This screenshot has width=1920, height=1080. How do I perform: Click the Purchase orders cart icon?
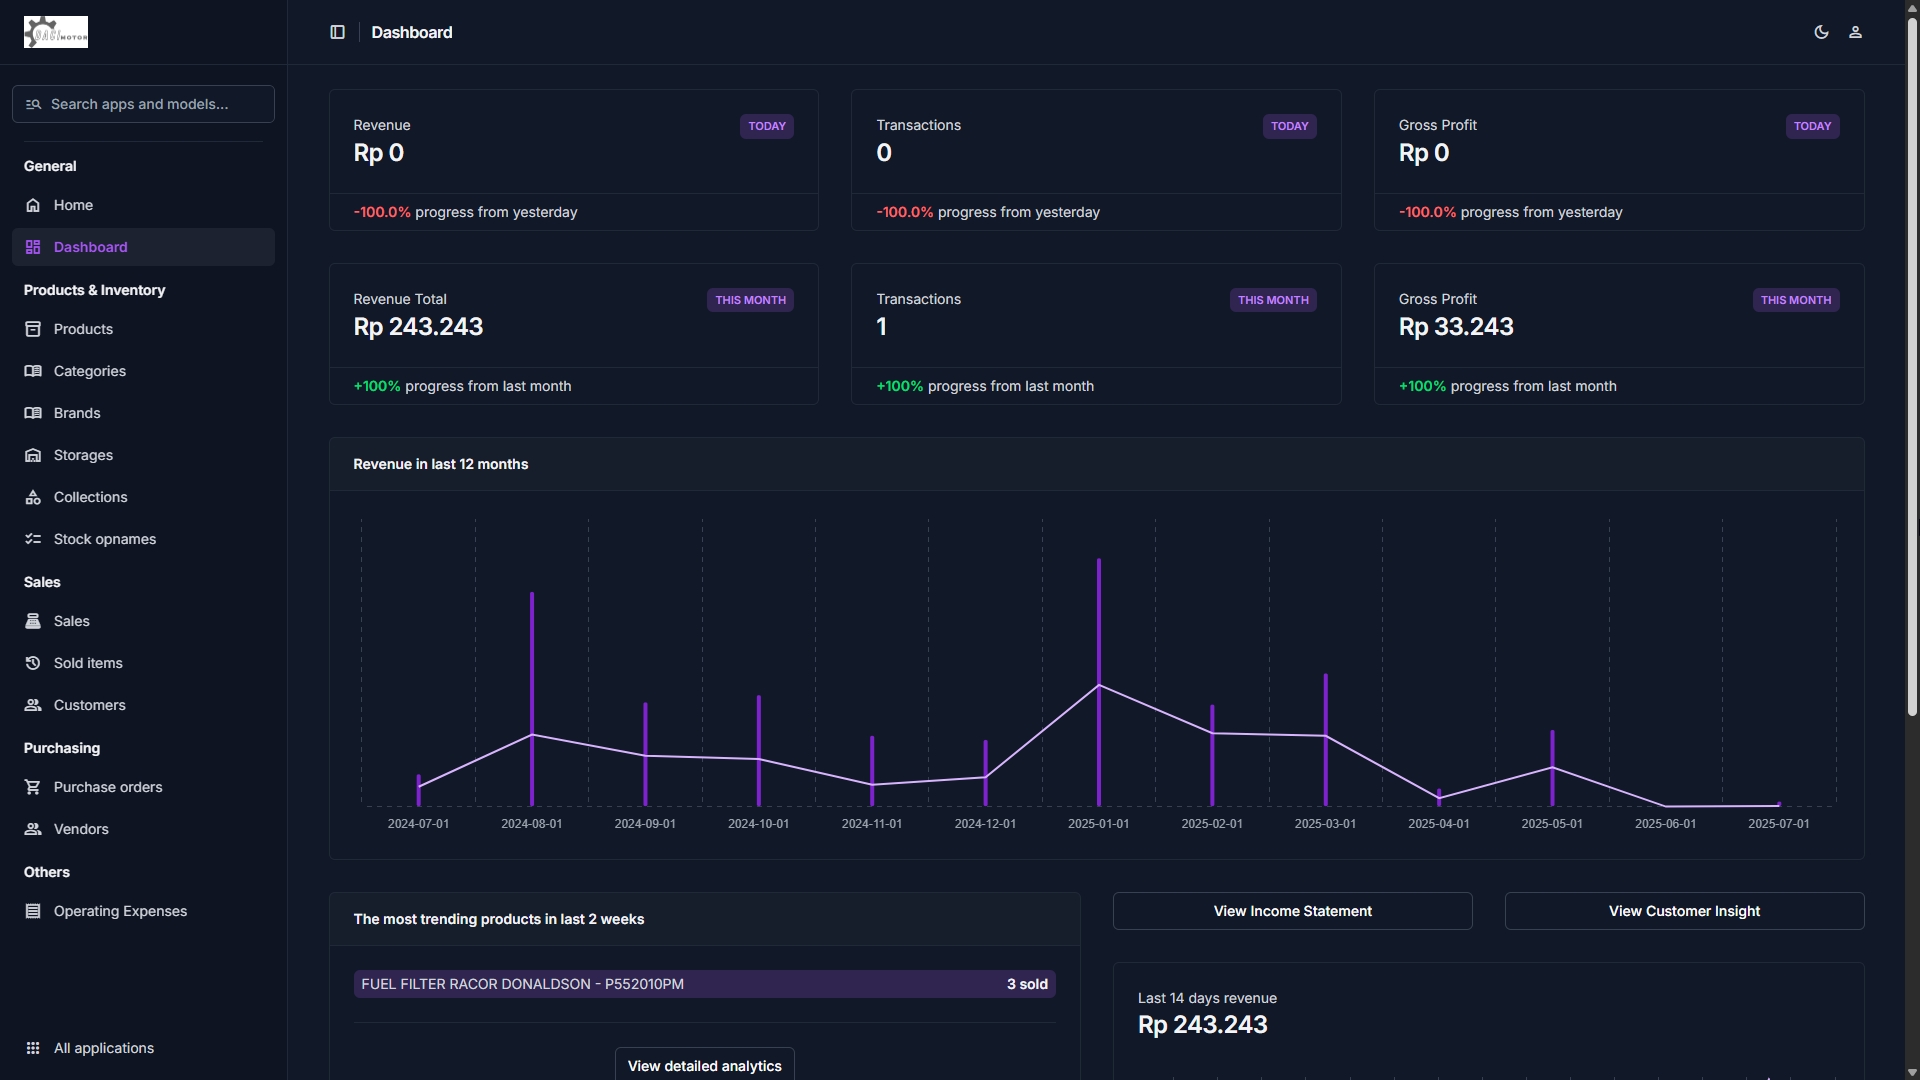[33, 787]
